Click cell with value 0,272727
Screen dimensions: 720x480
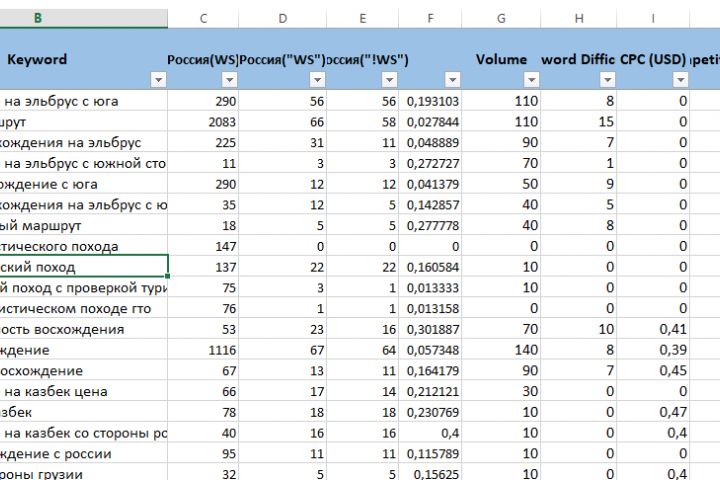(430, 163)
